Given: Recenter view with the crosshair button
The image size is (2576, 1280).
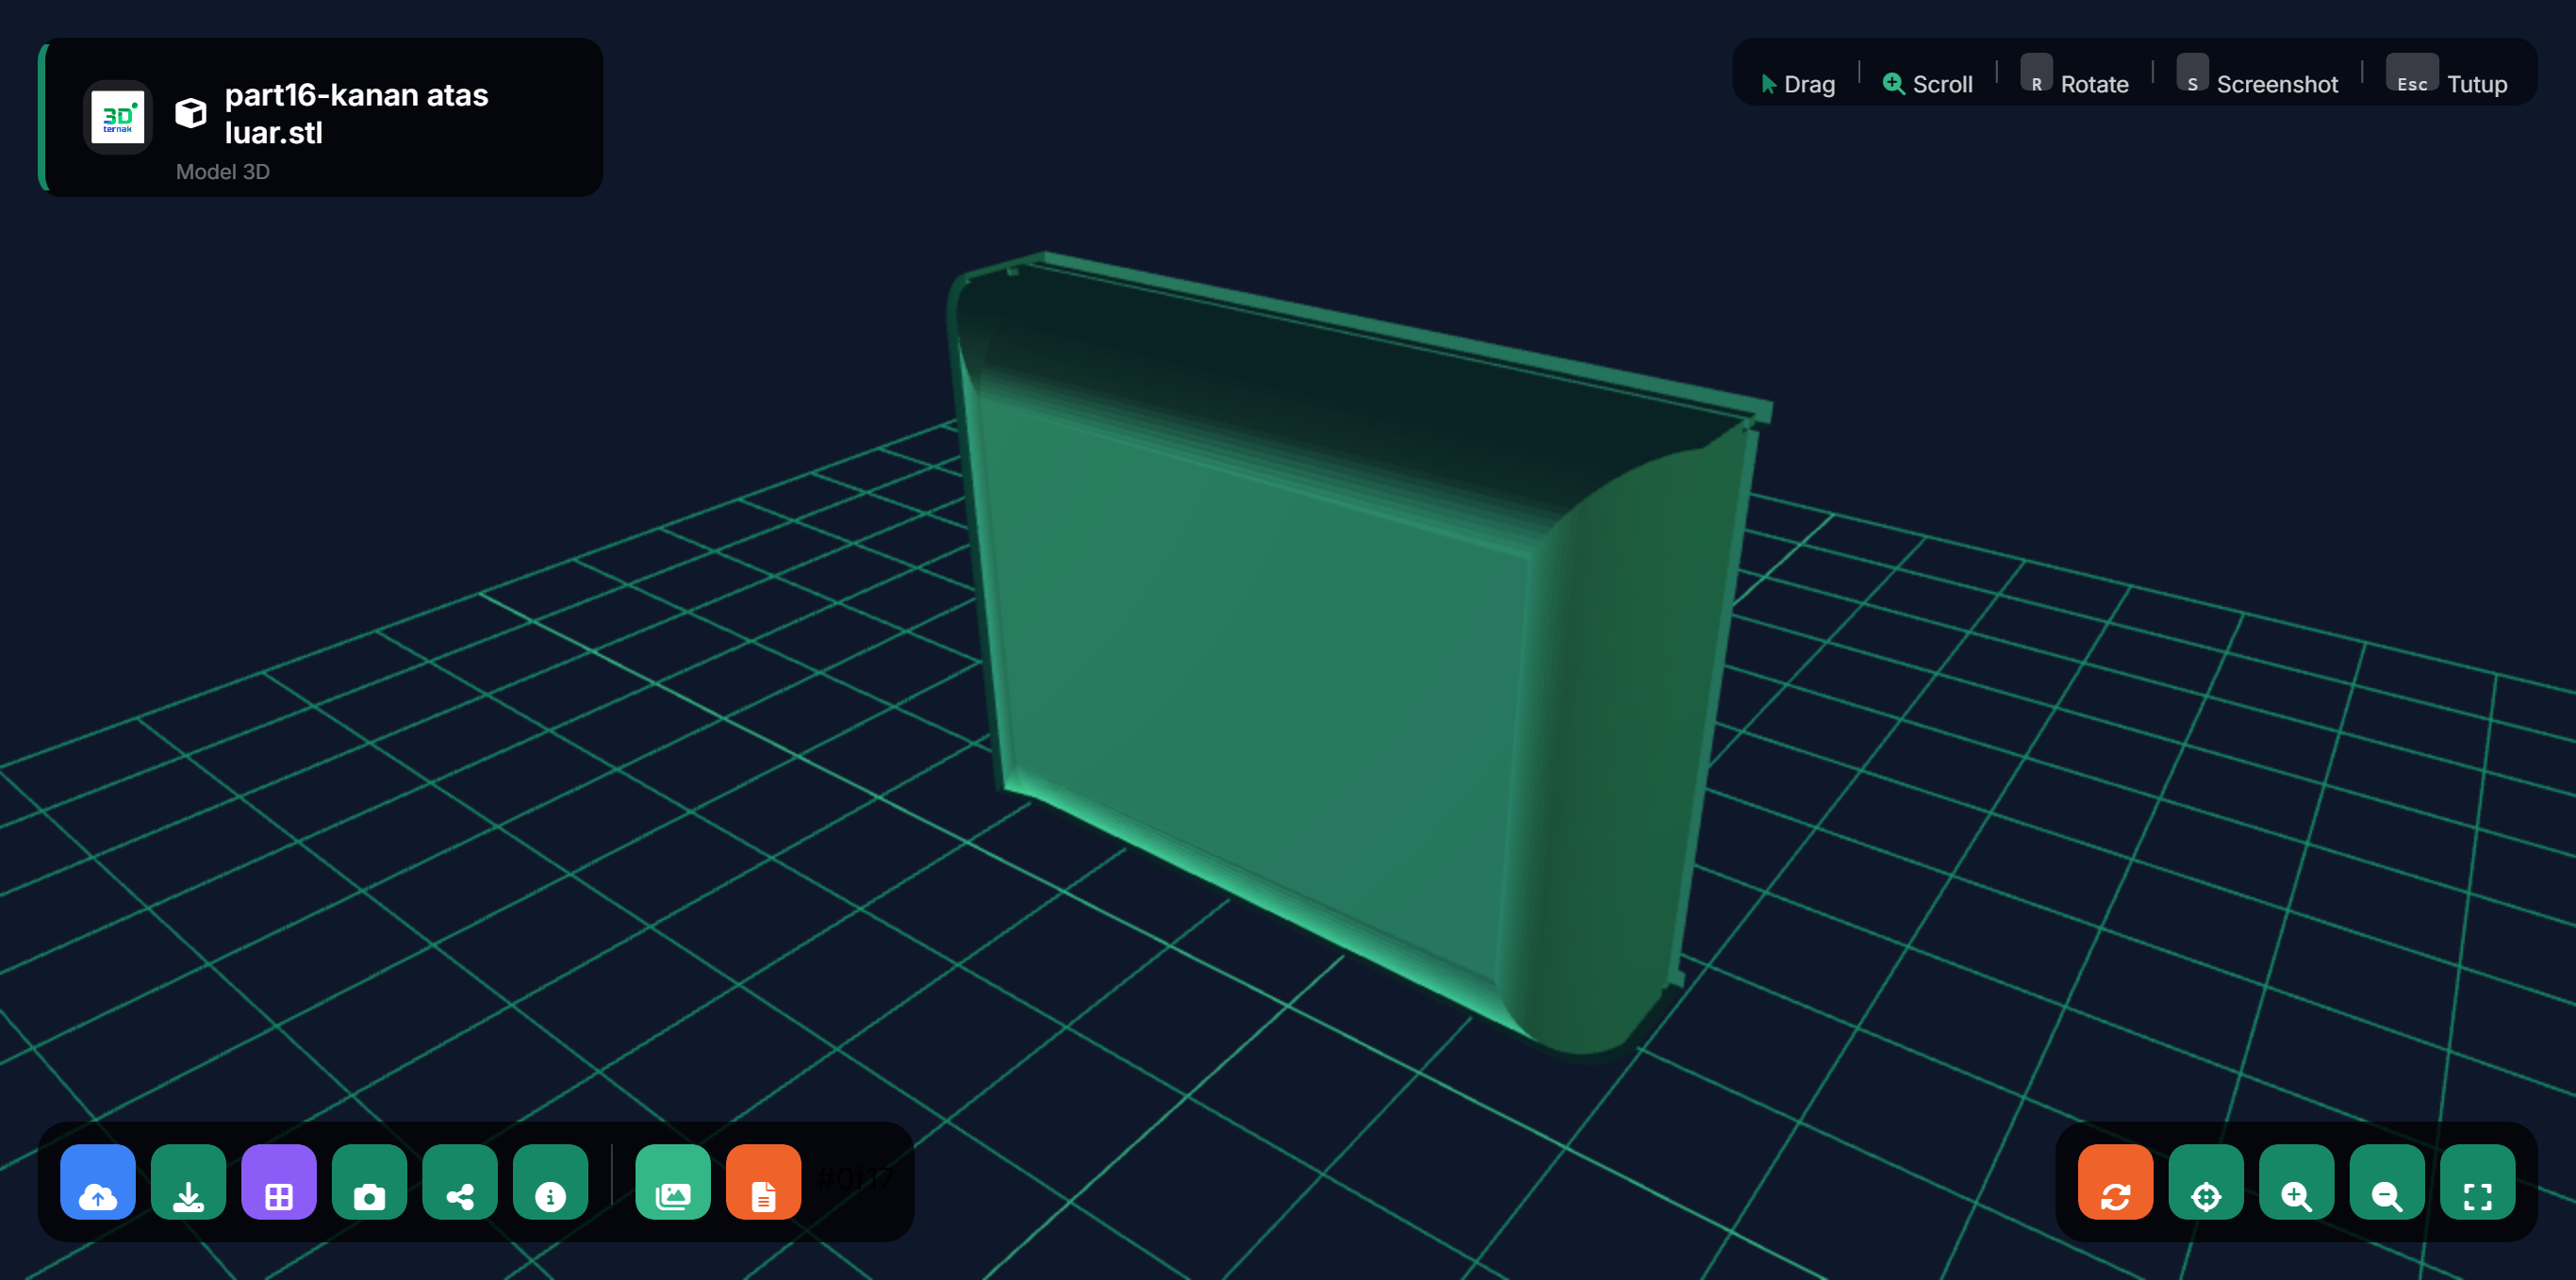Looking at the screenshot, I should point(2206,1182).
